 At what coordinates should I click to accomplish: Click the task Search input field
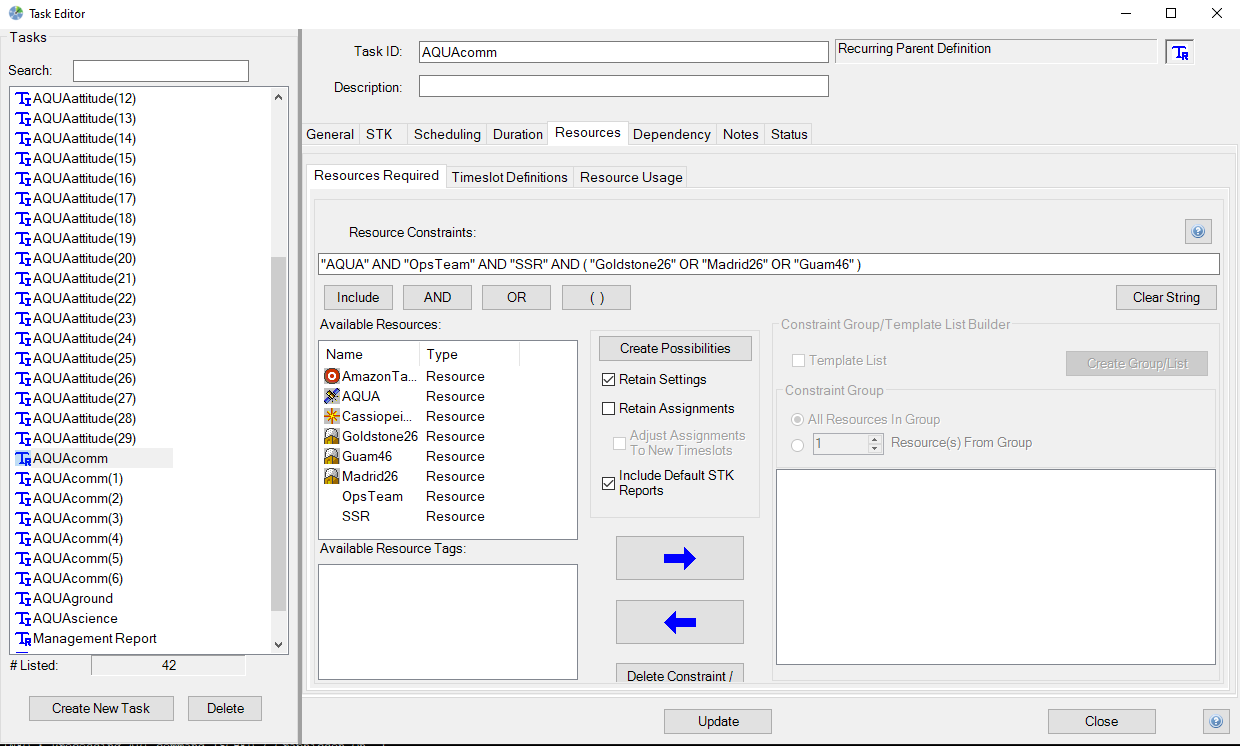160,71
